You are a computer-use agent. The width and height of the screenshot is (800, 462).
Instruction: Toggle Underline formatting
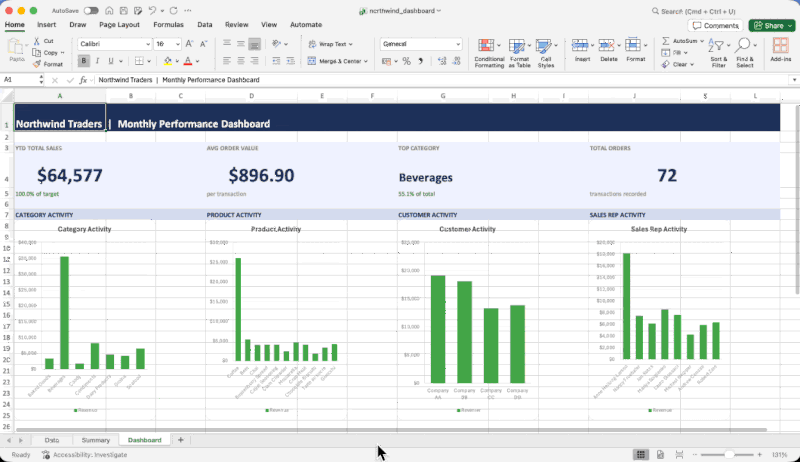tap(111, 61)
